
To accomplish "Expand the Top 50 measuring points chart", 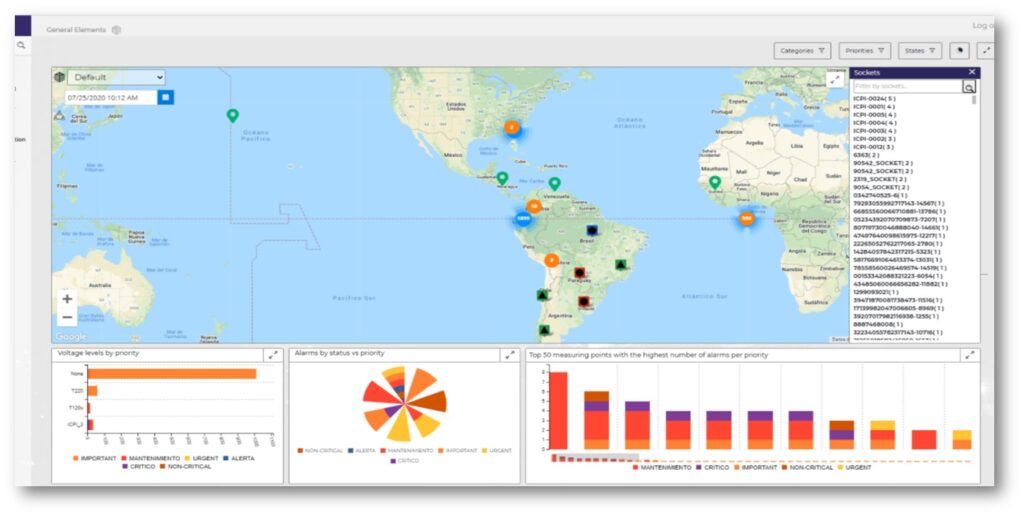I will (x=969, y=355).
